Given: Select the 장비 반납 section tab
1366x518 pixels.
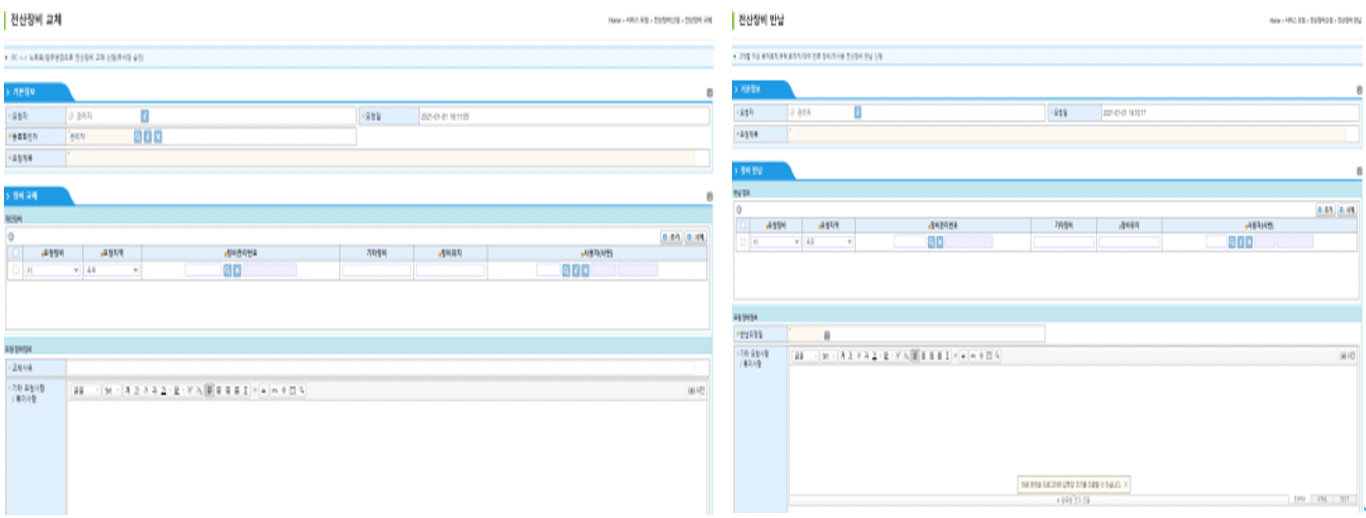Looking at the screenshot, I should 762,171.
